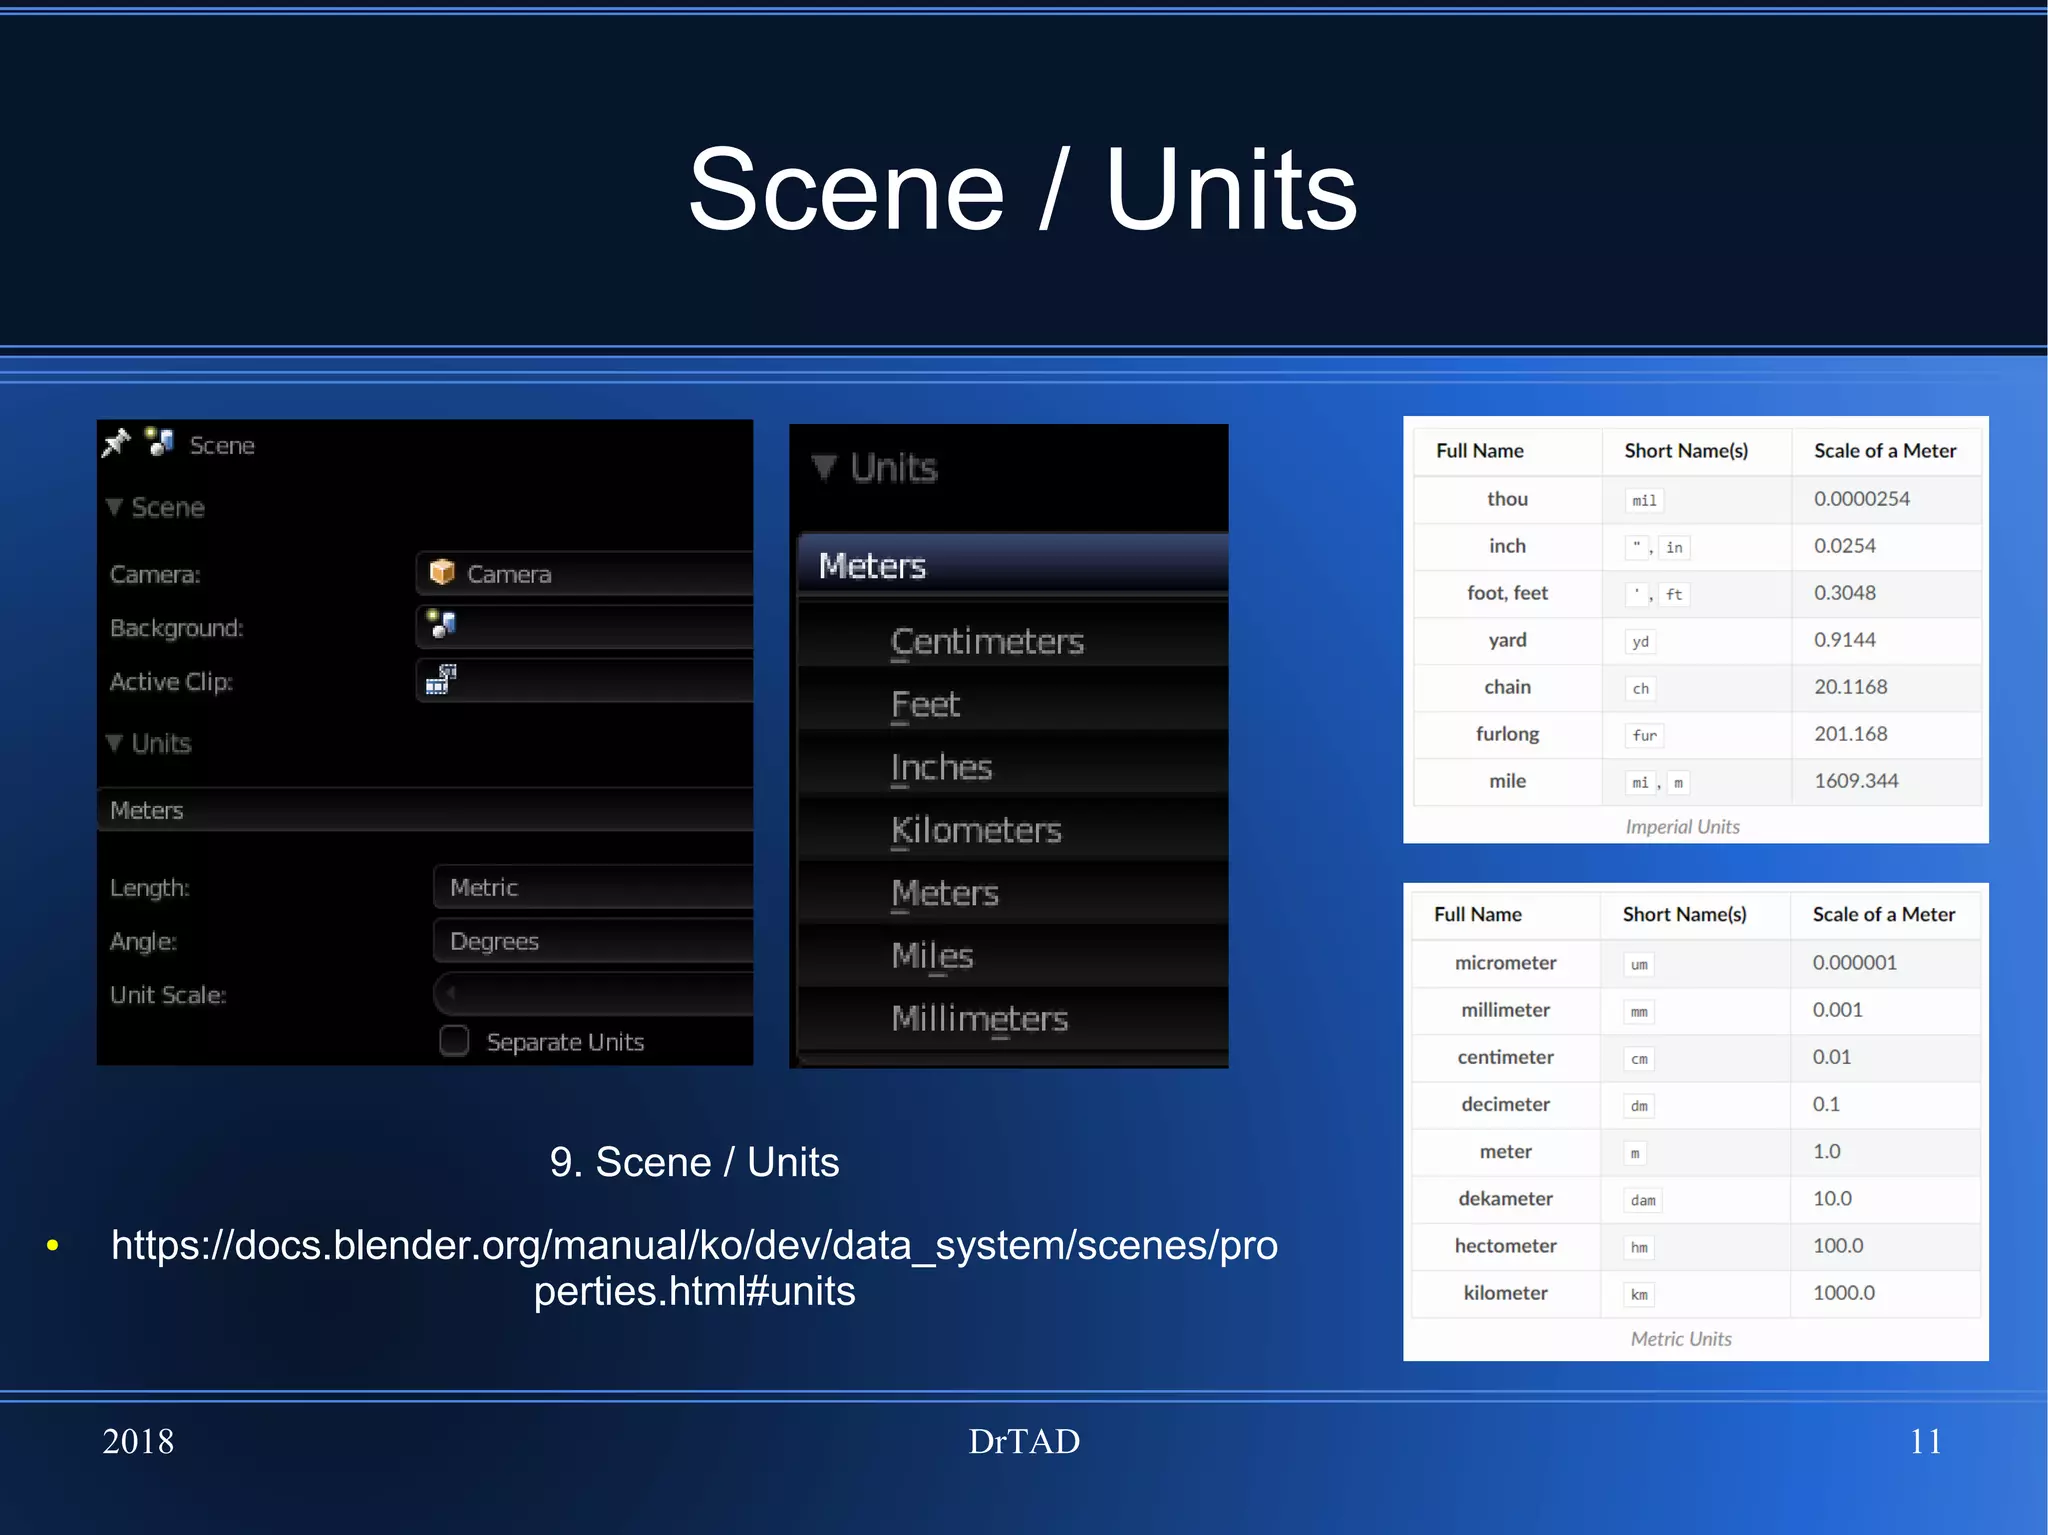Click the Unit Scale slider field
2048x1535 pixels.
tap(592, 994)
